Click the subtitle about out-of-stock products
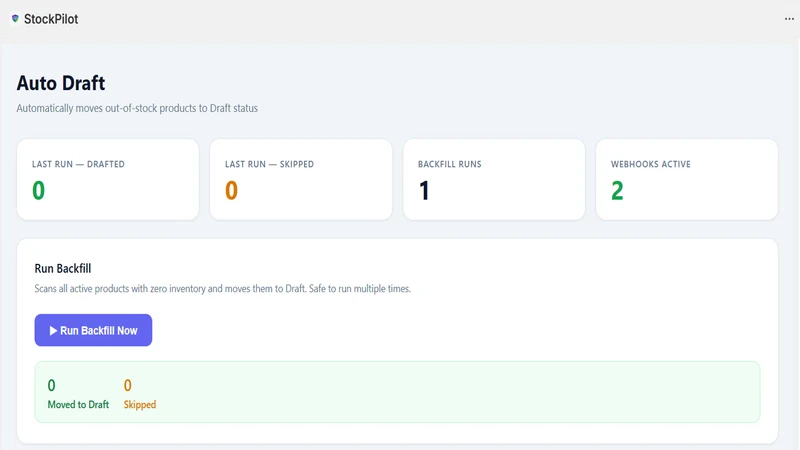This screenshot has width=800, height=450. point(137,108)
